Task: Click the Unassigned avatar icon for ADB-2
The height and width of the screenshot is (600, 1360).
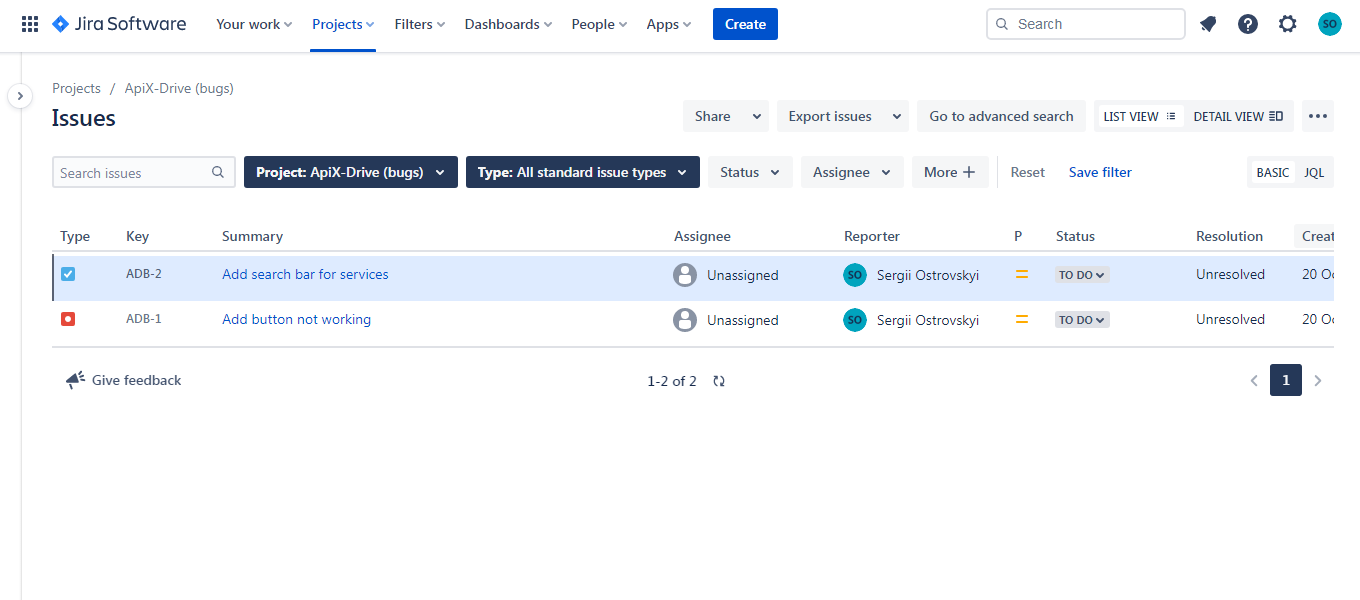Action: [685, 275]
